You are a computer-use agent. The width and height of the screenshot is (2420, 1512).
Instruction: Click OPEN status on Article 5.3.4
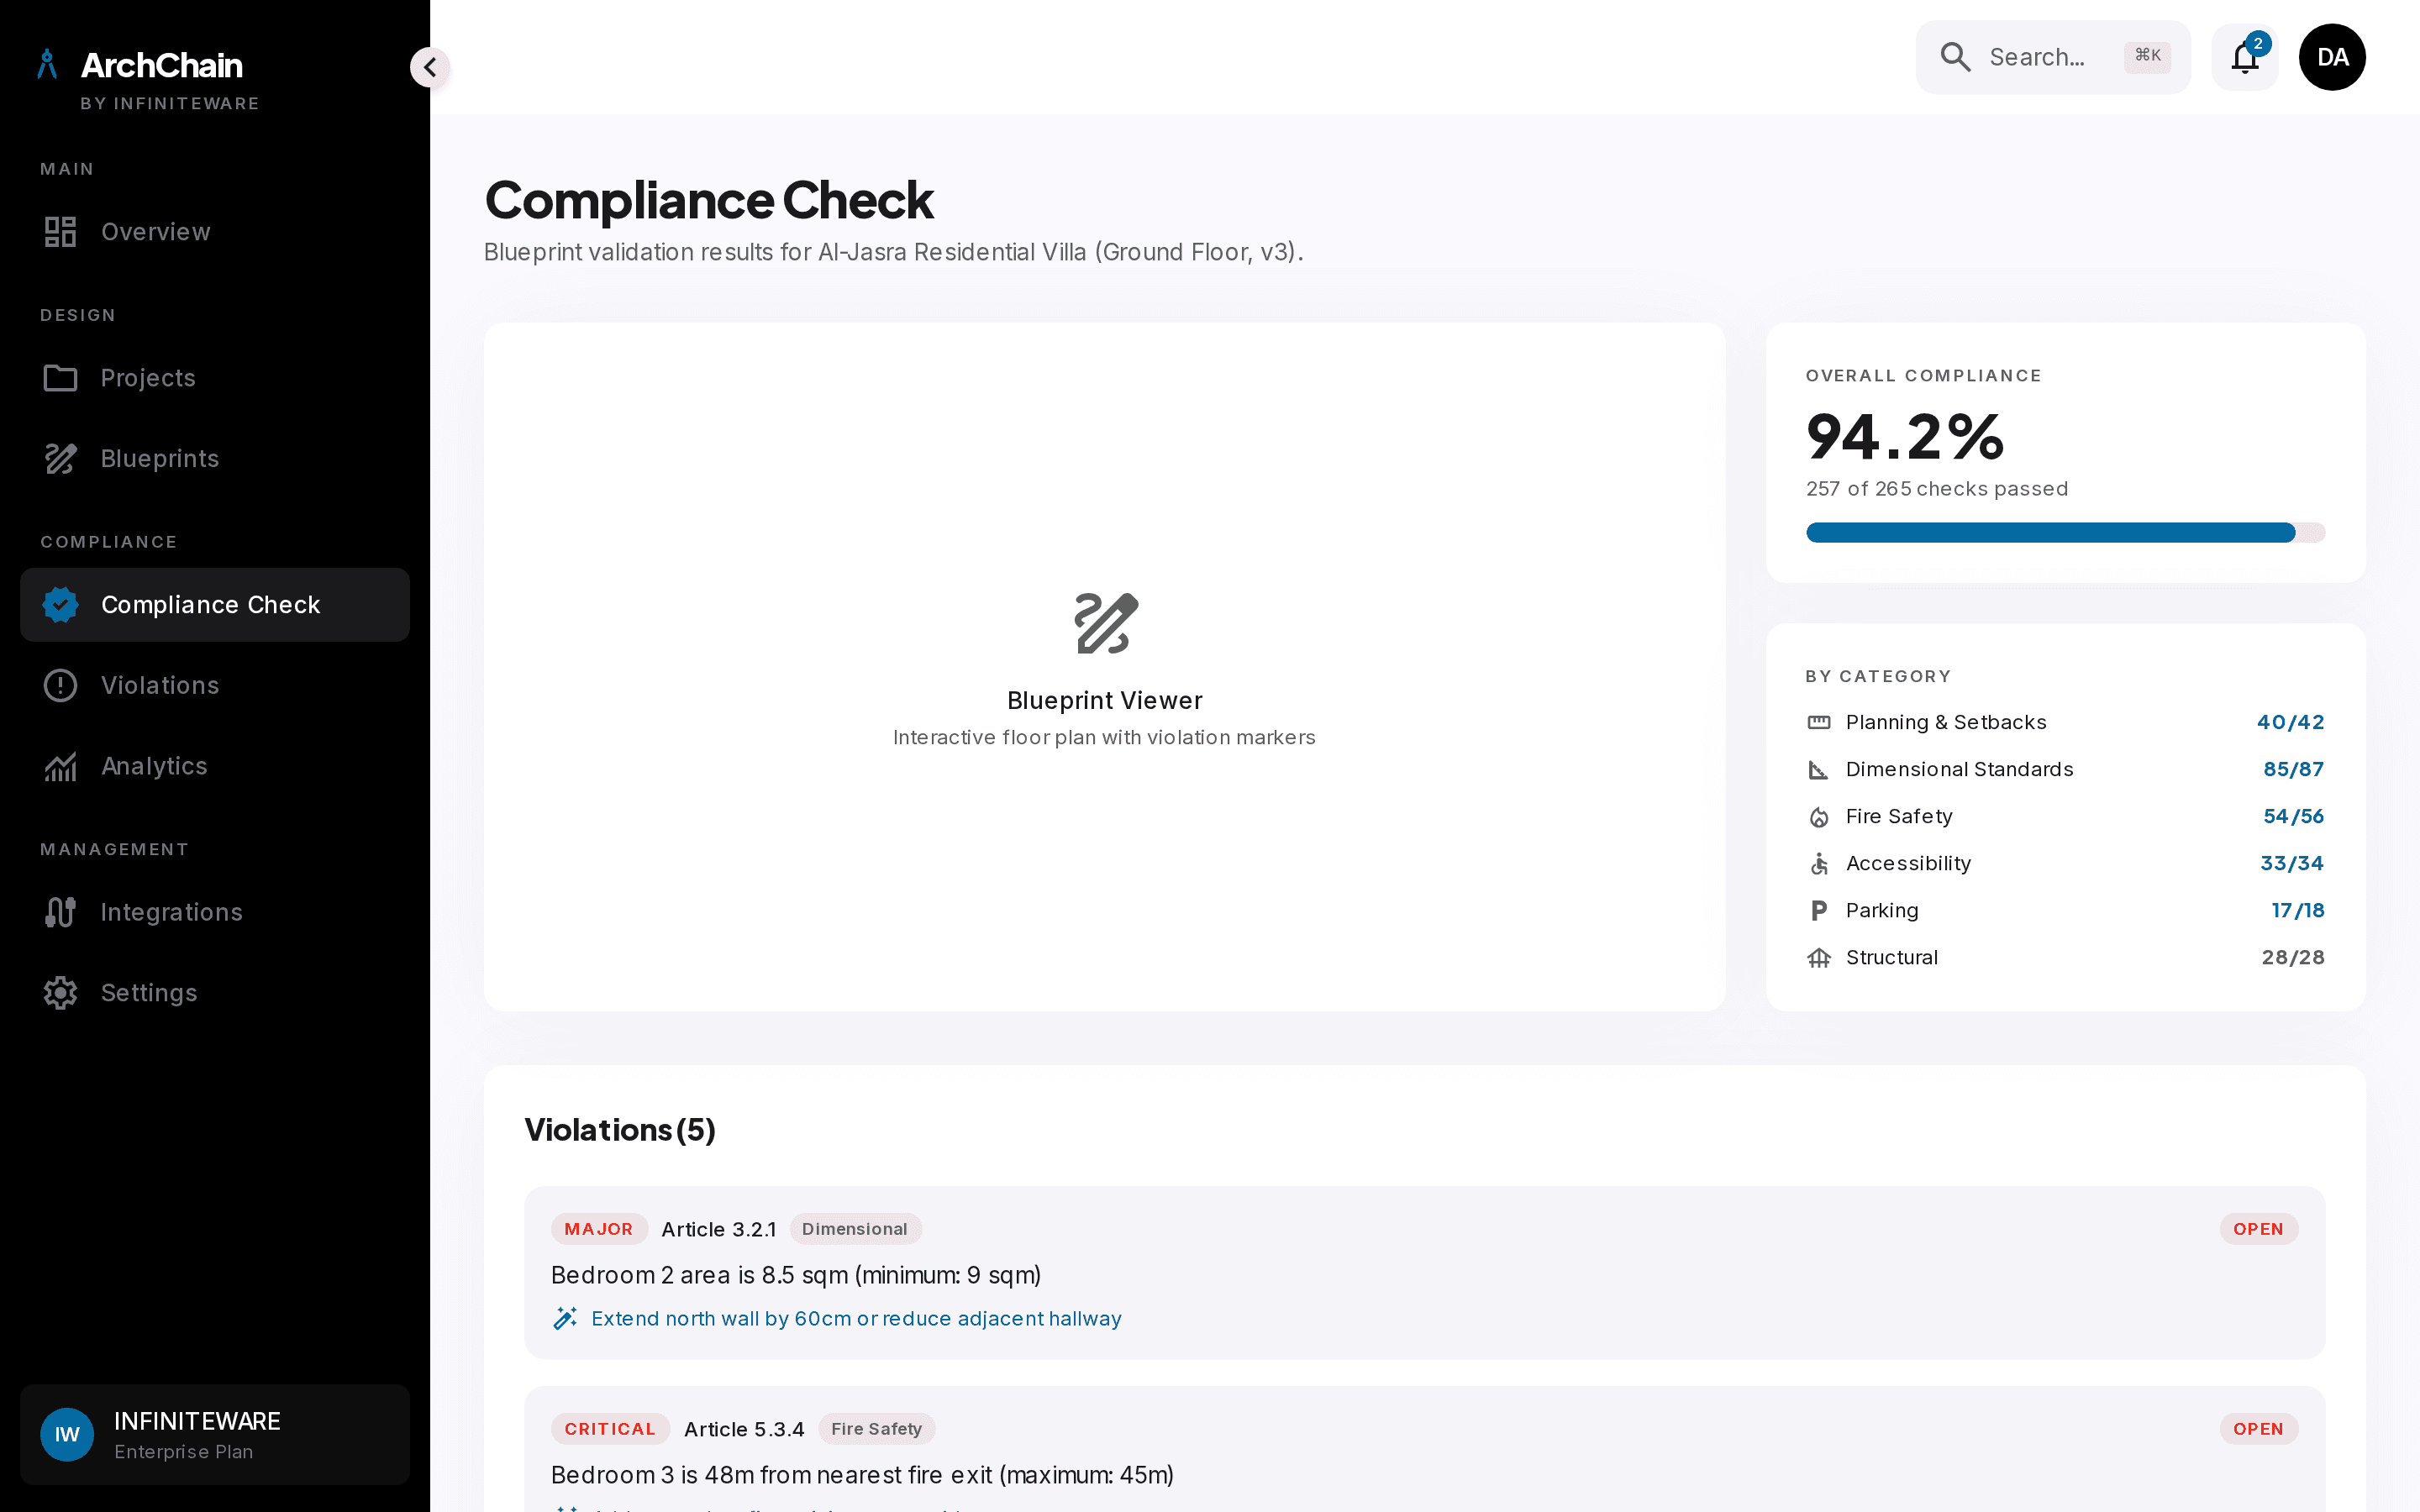click(x=2258, y=1429)
